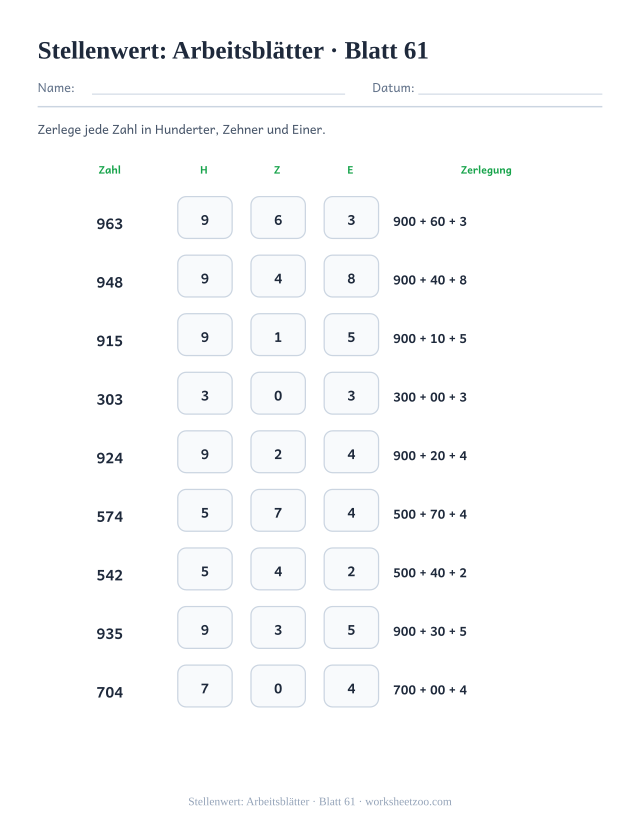This screenshot has width=640, height=829.
Task: Click the number 574 in Zahl column
Action: (109, 517)
